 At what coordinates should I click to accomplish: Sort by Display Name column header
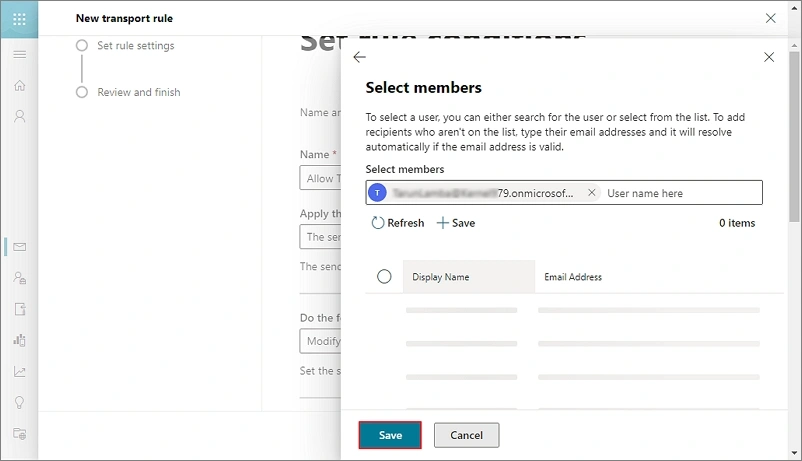[x=440, y=277]
